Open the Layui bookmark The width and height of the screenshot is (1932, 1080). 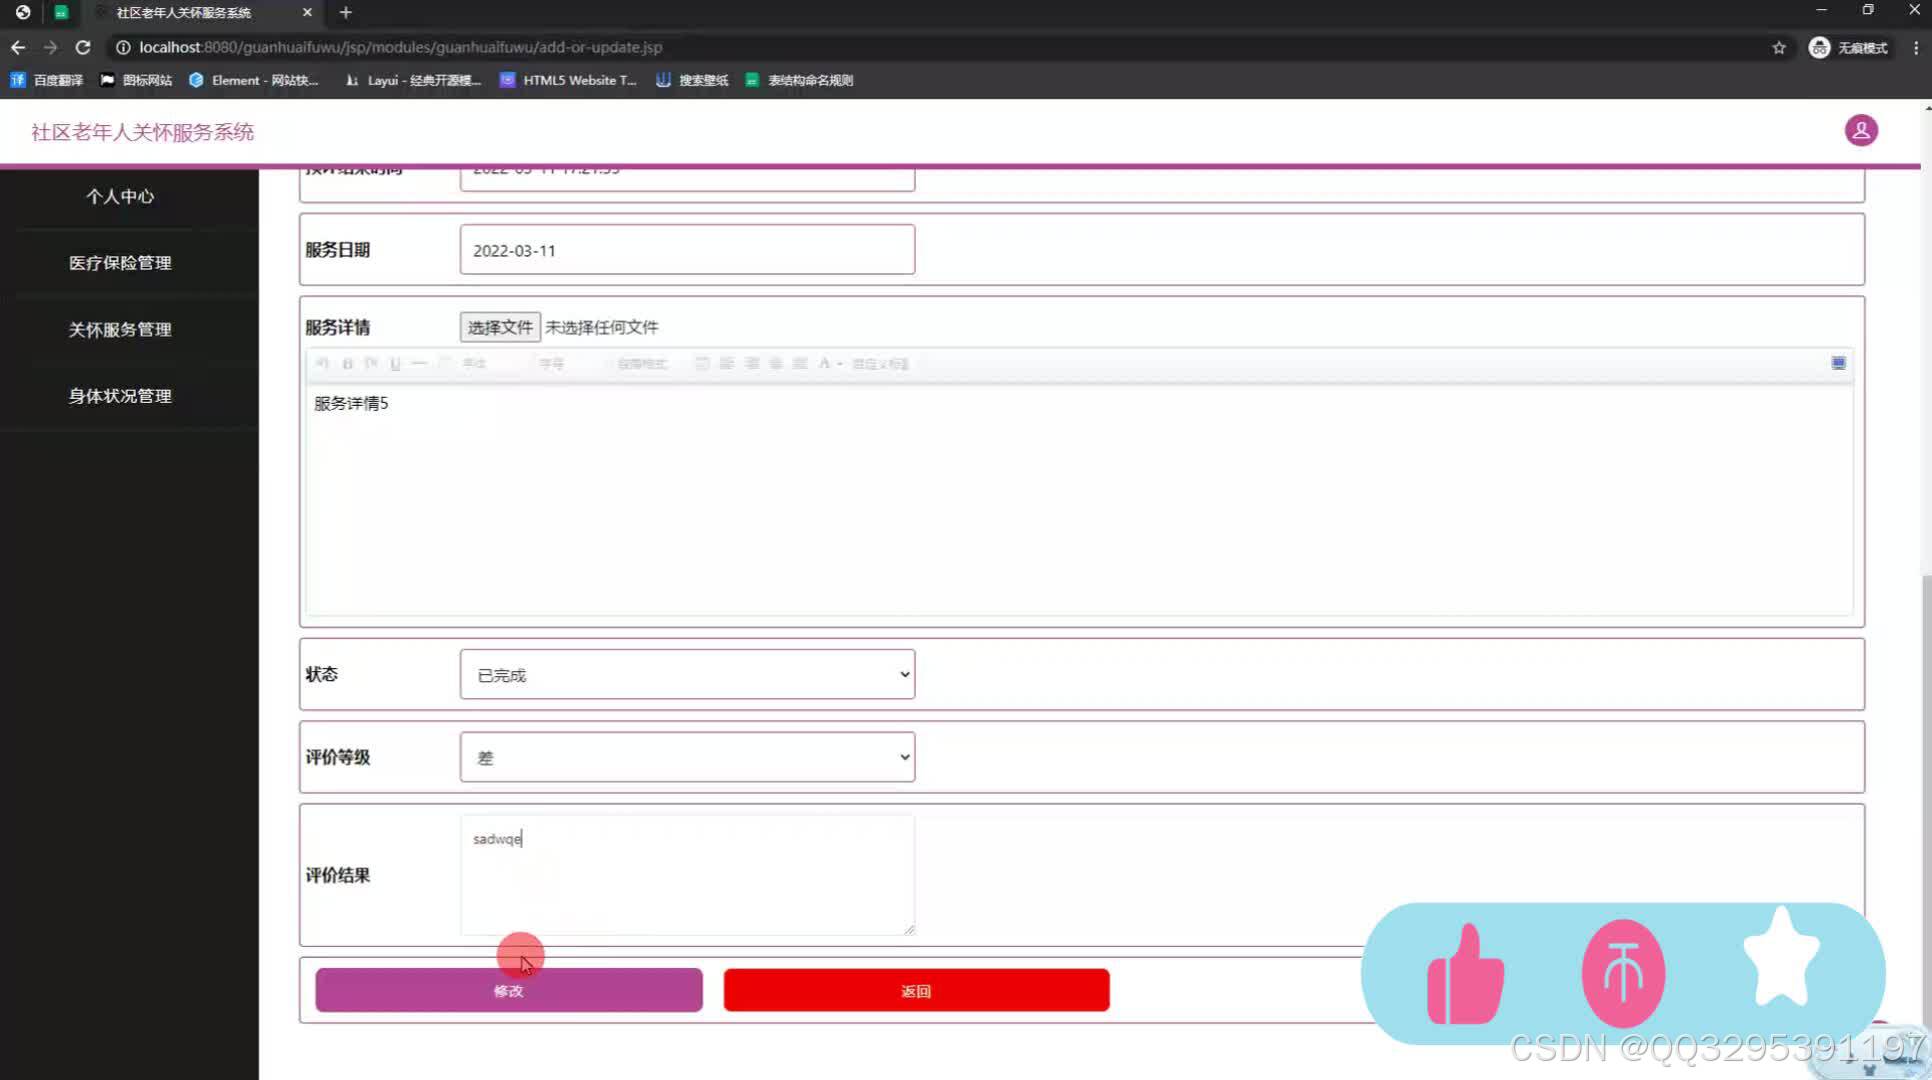click(x=413, y=80)
